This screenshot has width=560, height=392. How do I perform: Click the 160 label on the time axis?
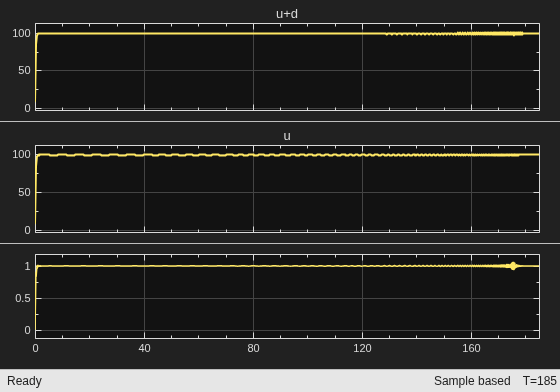[471, 348]
